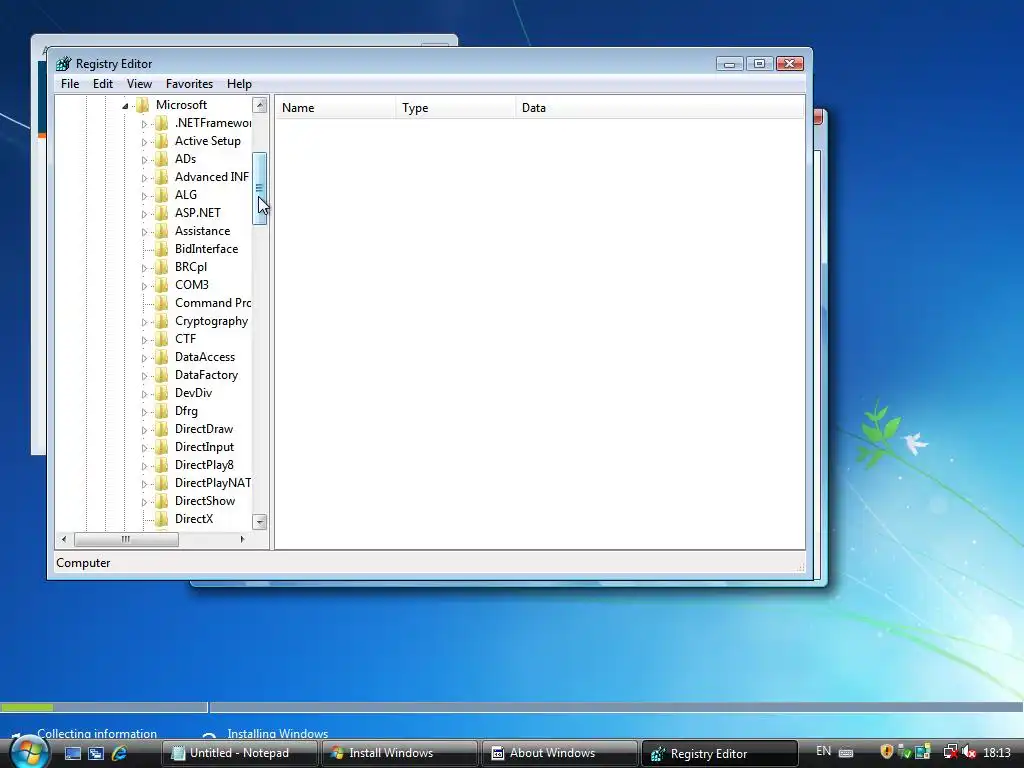Click Switch Between Windows quick launch icon

[96, 754]
